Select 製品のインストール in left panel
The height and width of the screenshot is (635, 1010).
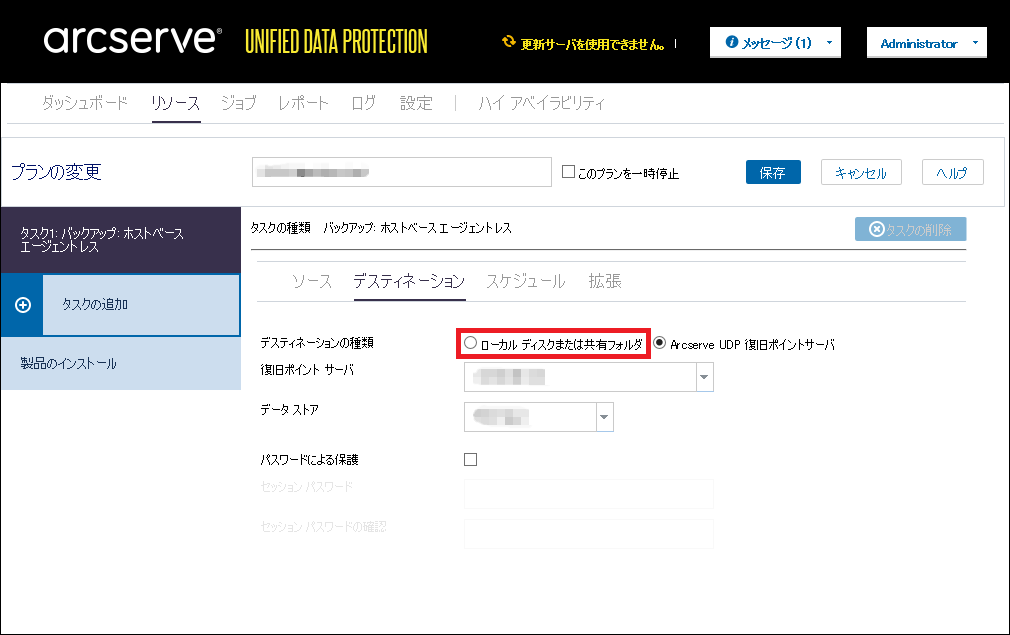(x=69, y=364)
